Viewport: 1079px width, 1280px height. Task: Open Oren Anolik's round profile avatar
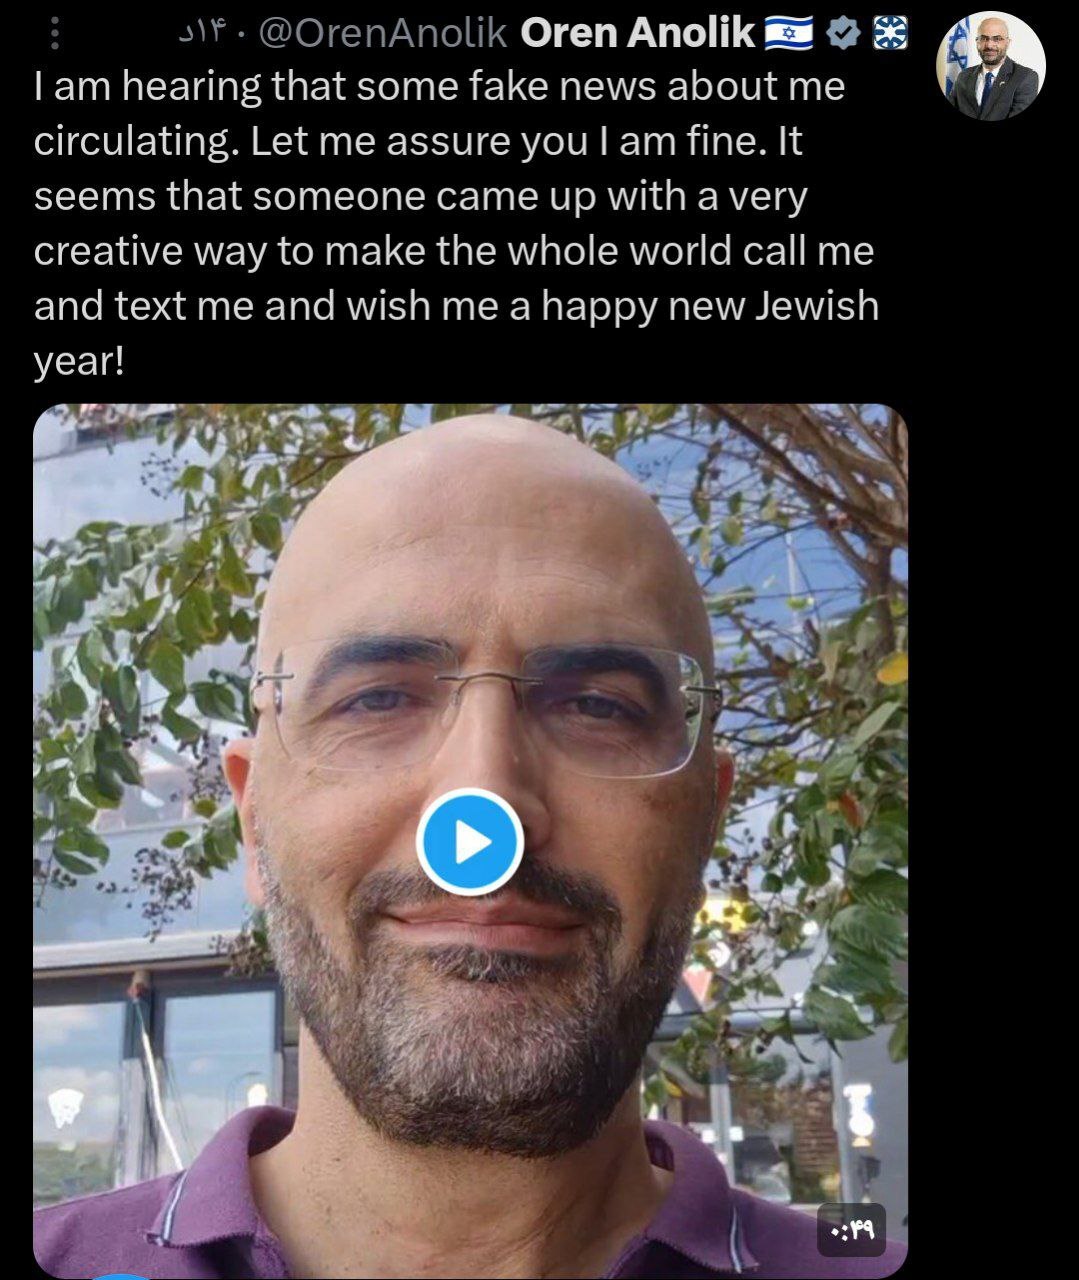point(990,67)
